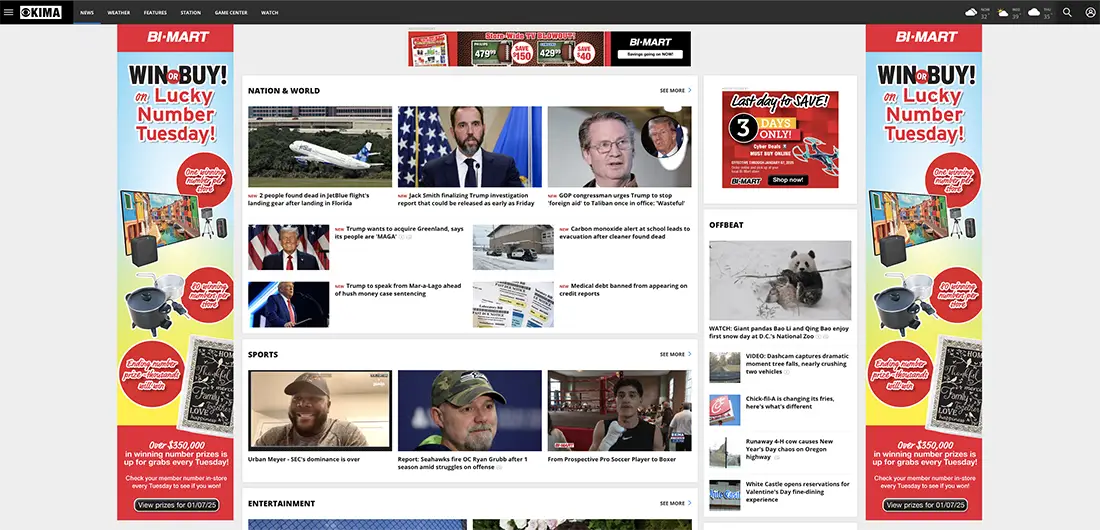Open the search magnifier icon
This screenshot has height=530, width=1100.
point(1067,12)
